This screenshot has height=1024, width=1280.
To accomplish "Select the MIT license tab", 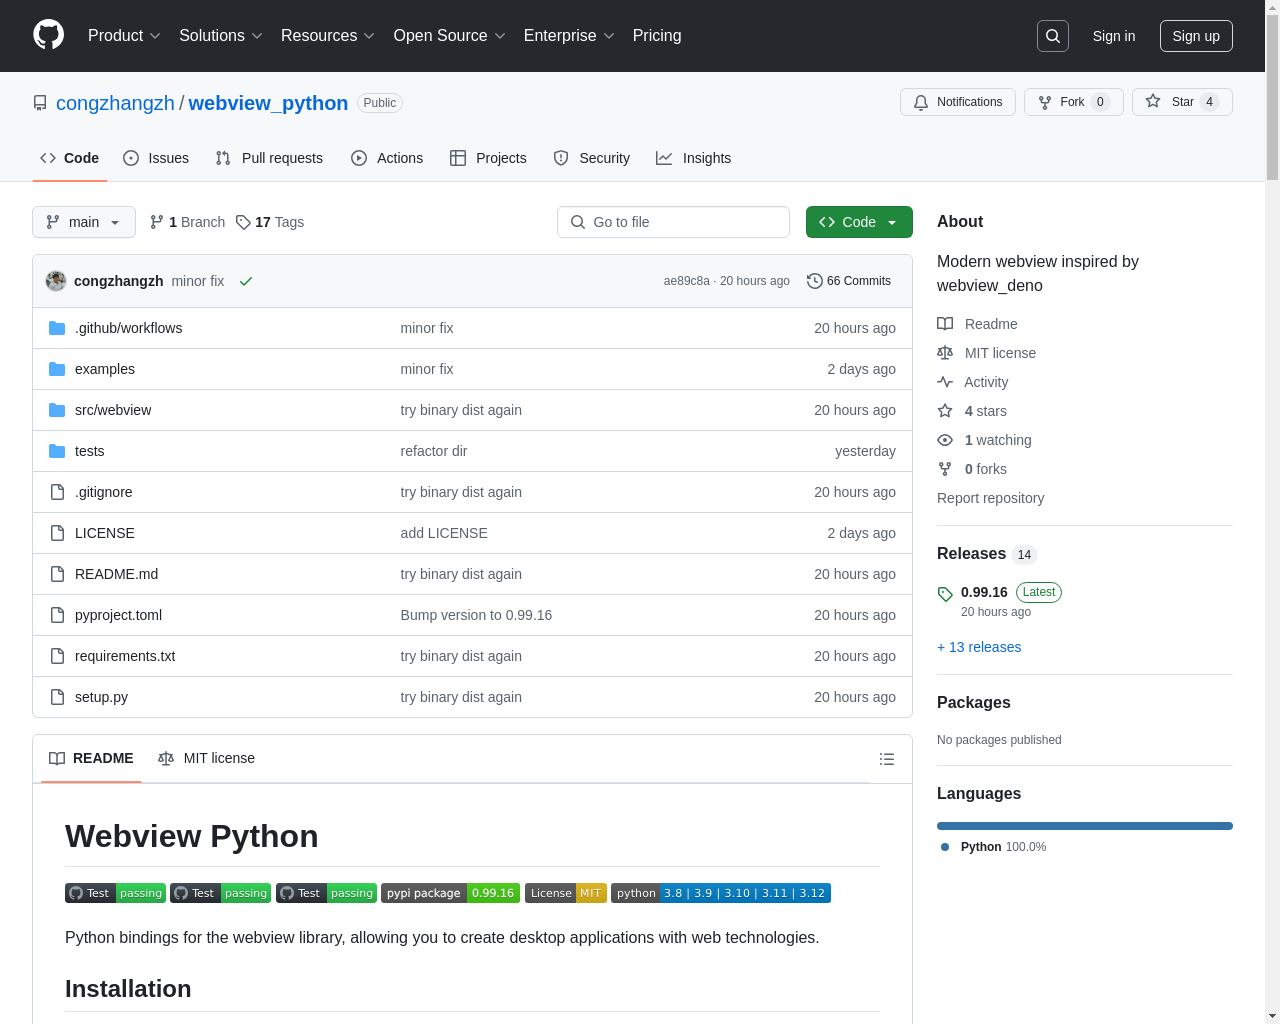I will [206, 758].
